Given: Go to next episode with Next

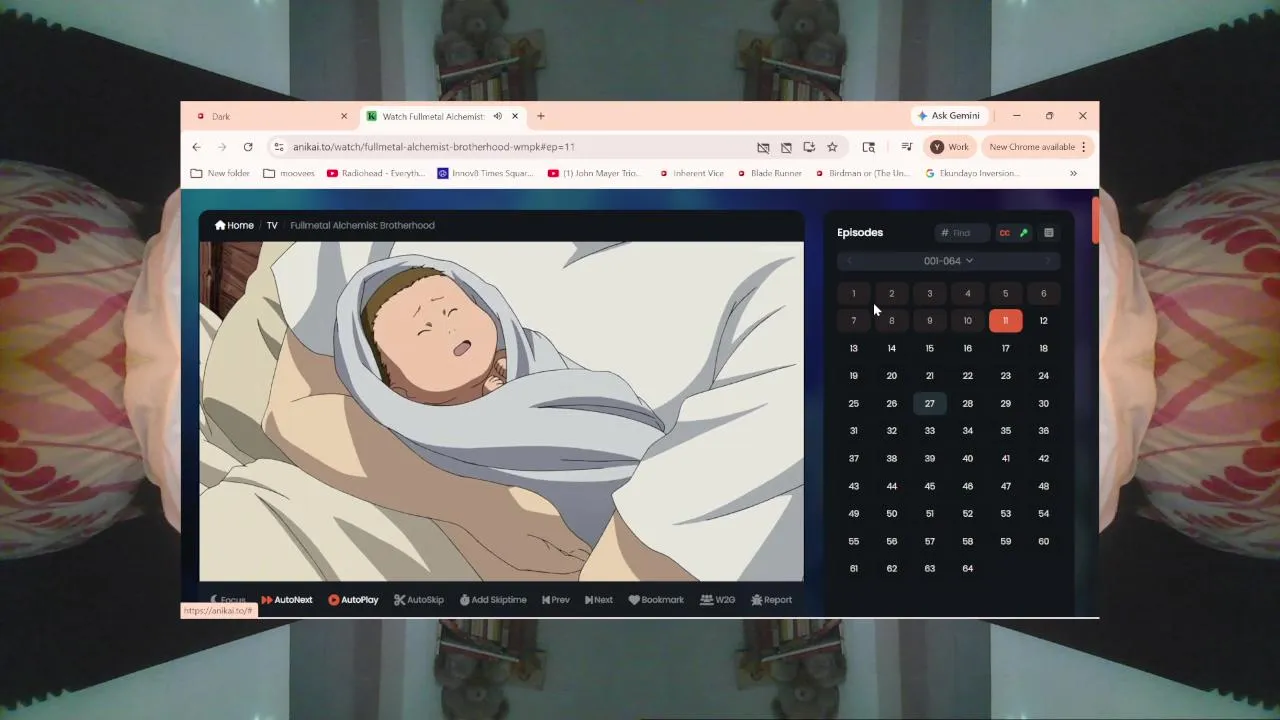Looking at the screenshot, I should click(x=599, y=600).
